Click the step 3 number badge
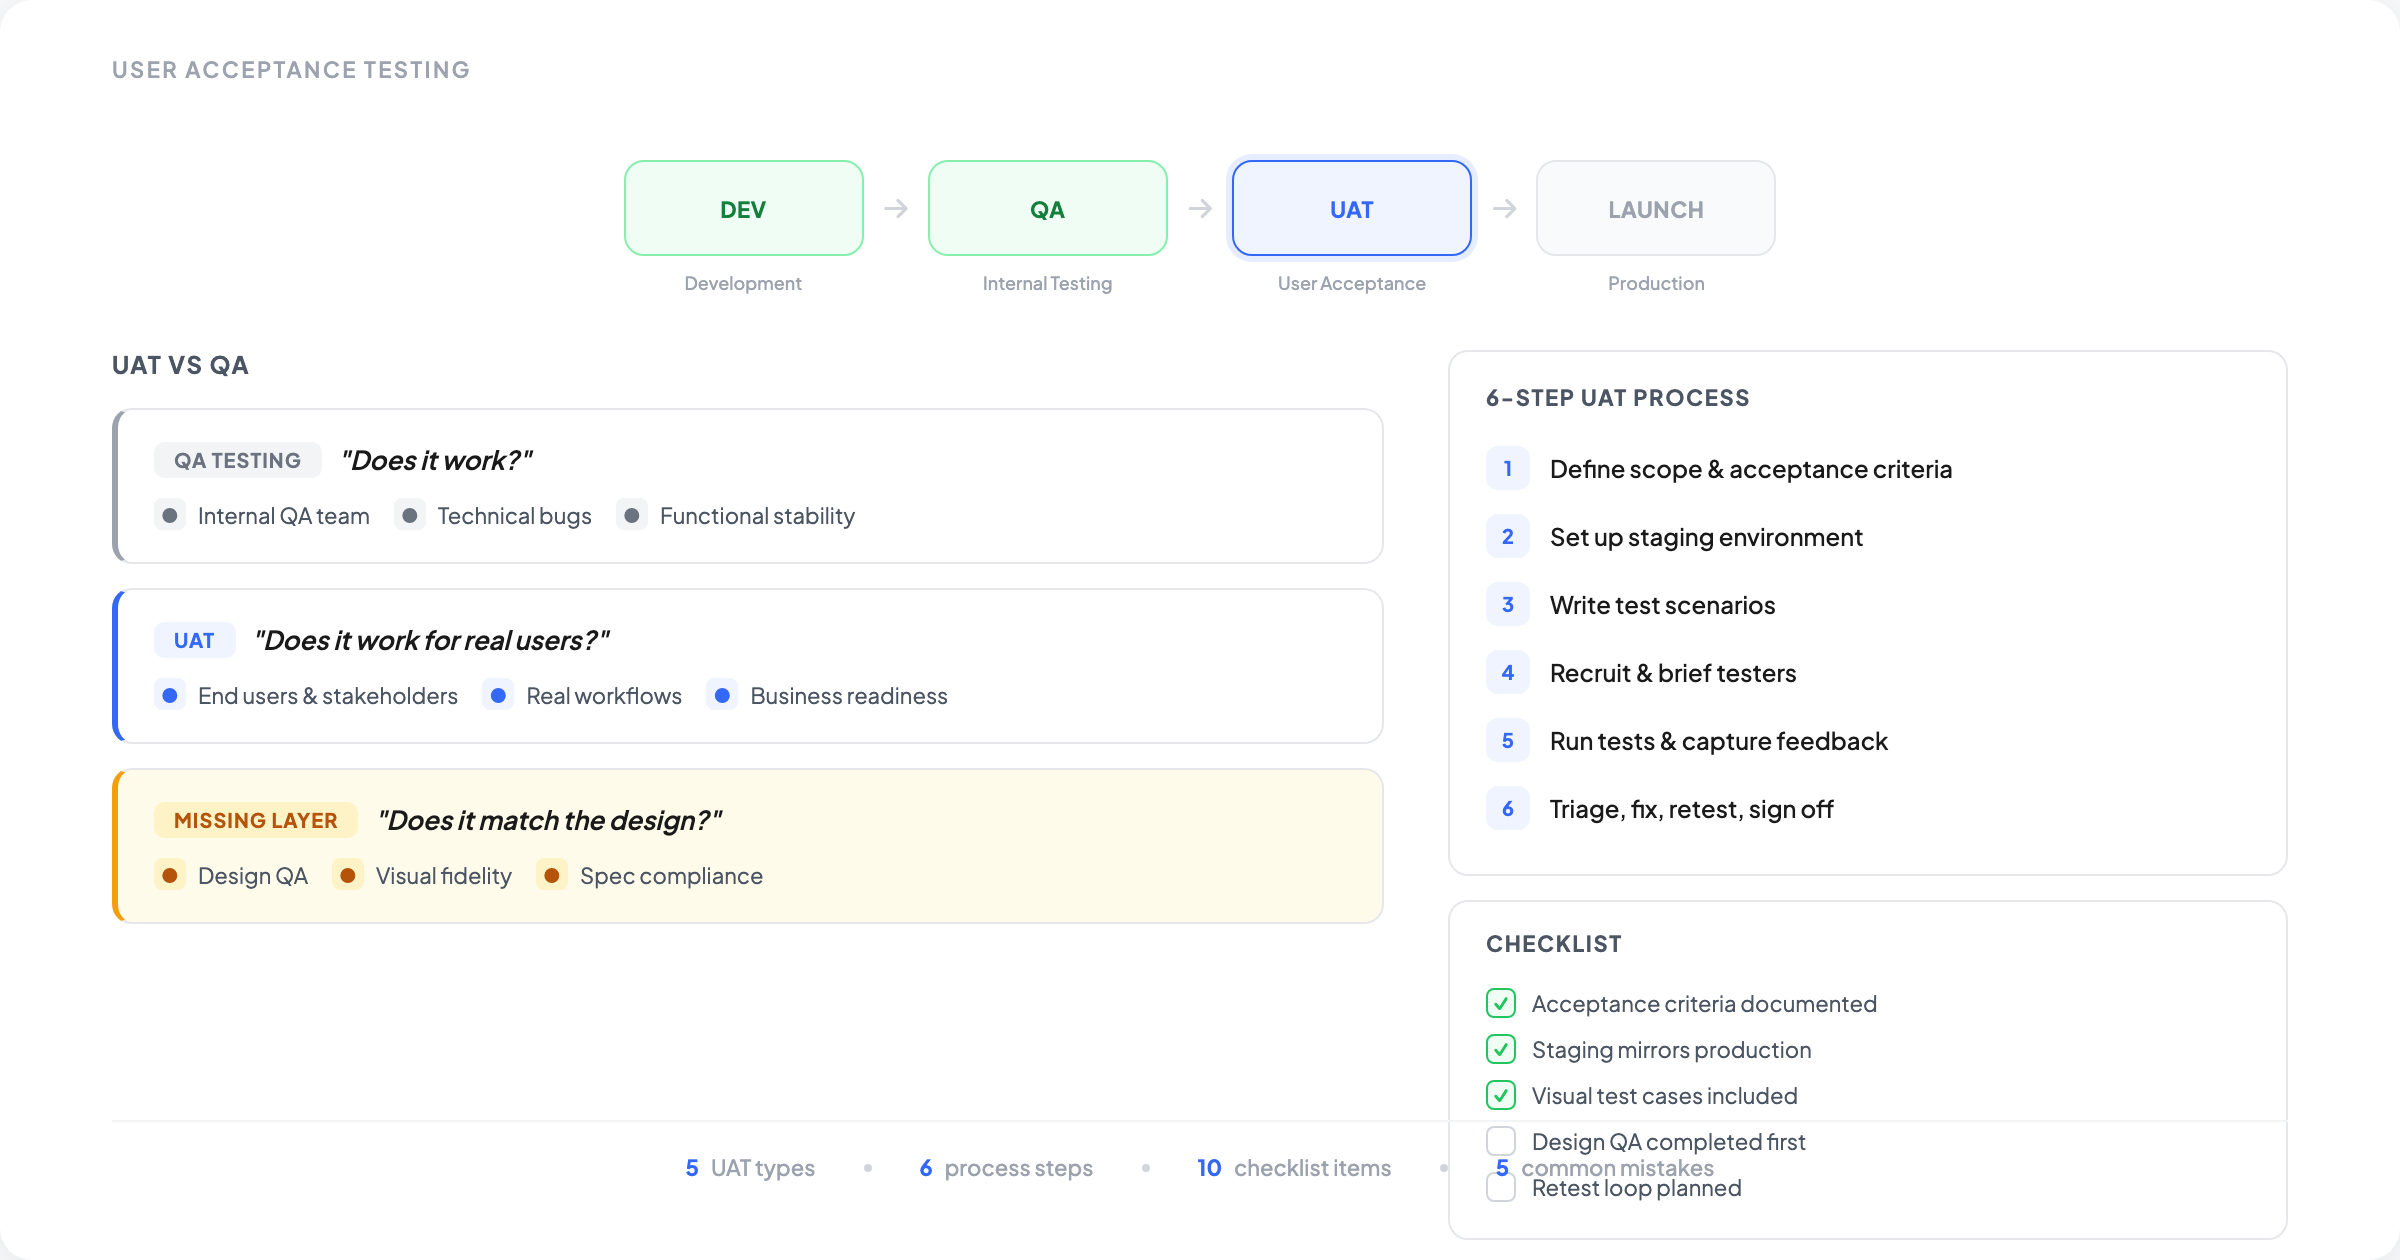 tap(1508, 604)
